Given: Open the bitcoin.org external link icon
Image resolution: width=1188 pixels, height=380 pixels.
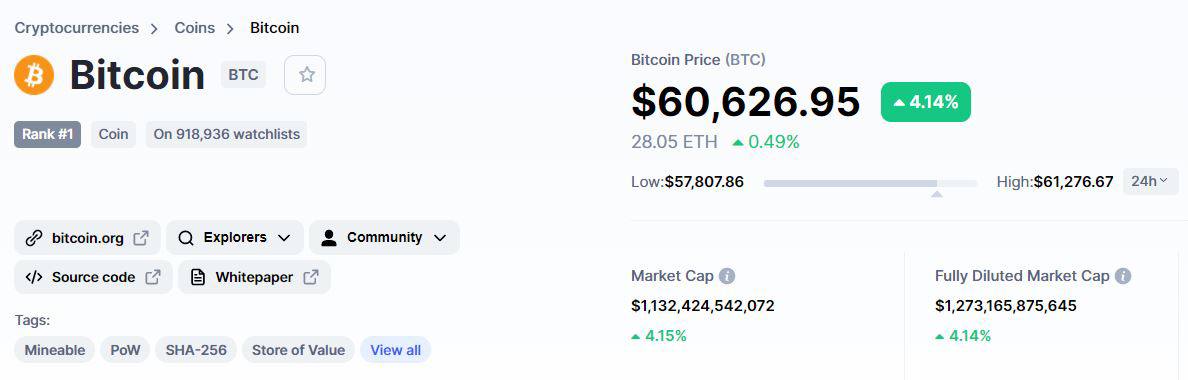Looking at the screenshot, I should [x=141, y=238].
